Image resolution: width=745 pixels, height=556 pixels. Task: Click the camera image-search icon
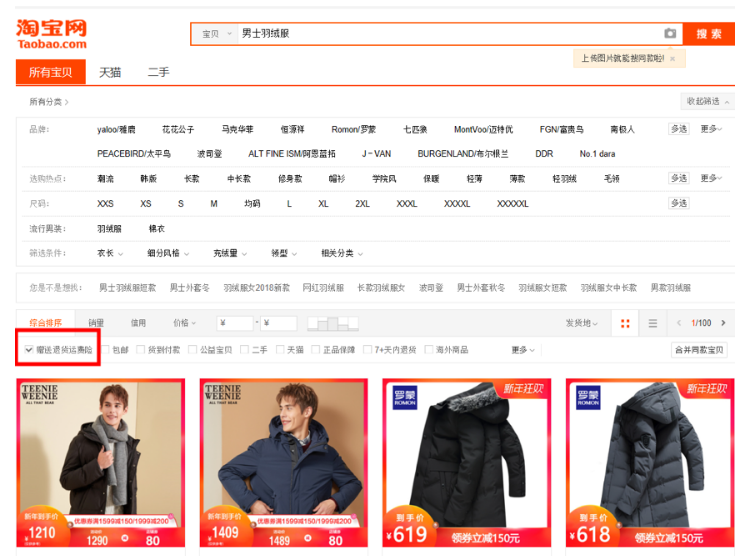[670, 33]
